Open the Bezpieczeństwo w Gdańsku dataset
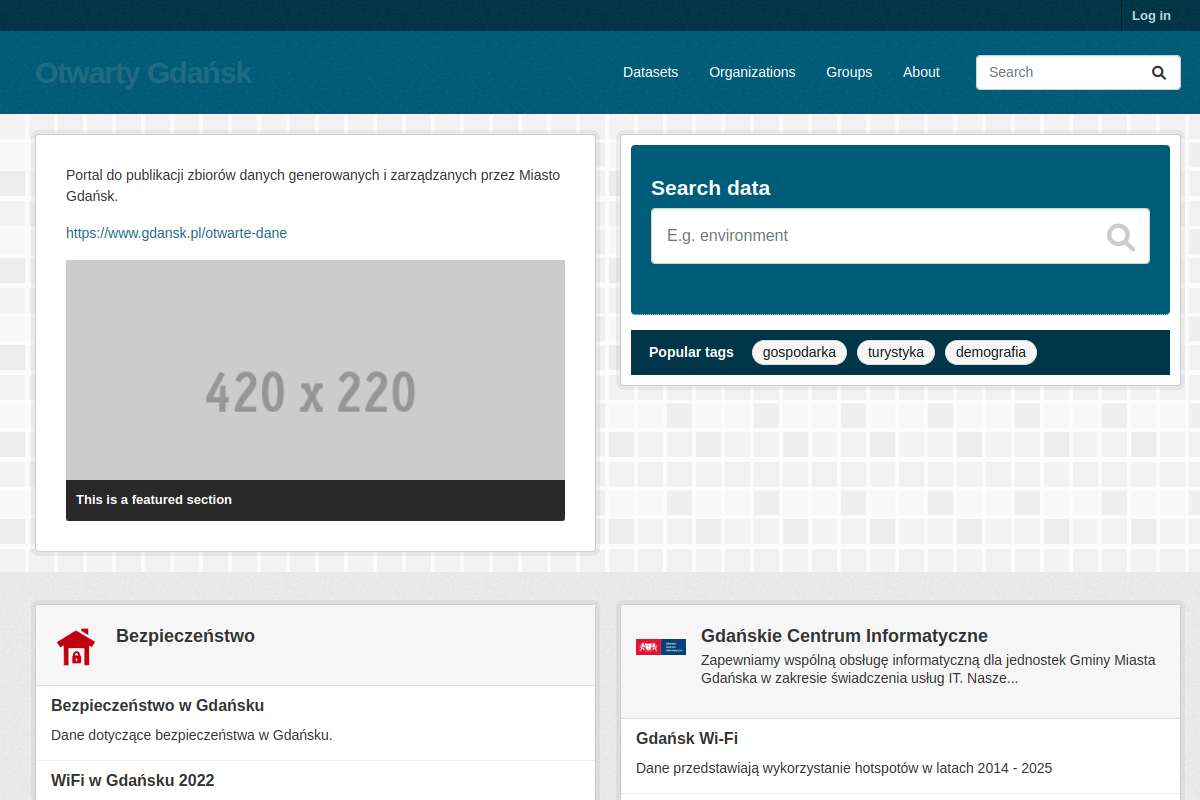The height and width of the screenshot is (800, 1200). tap(157, 705)
